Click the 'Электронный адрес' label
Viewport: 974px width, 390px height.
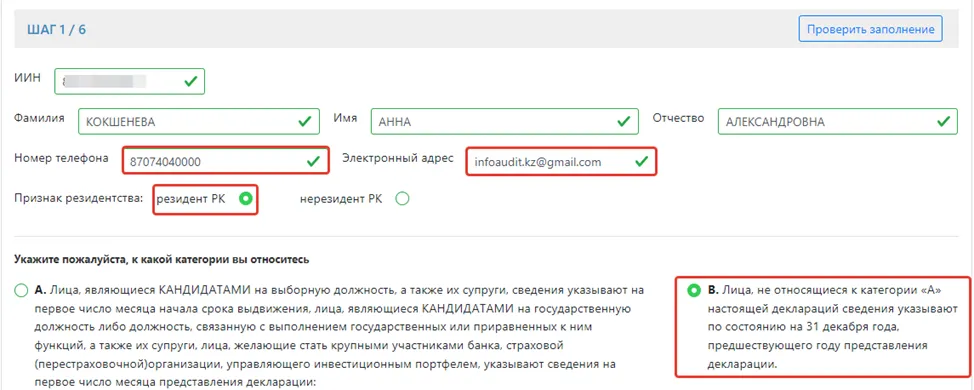point(399,158)
